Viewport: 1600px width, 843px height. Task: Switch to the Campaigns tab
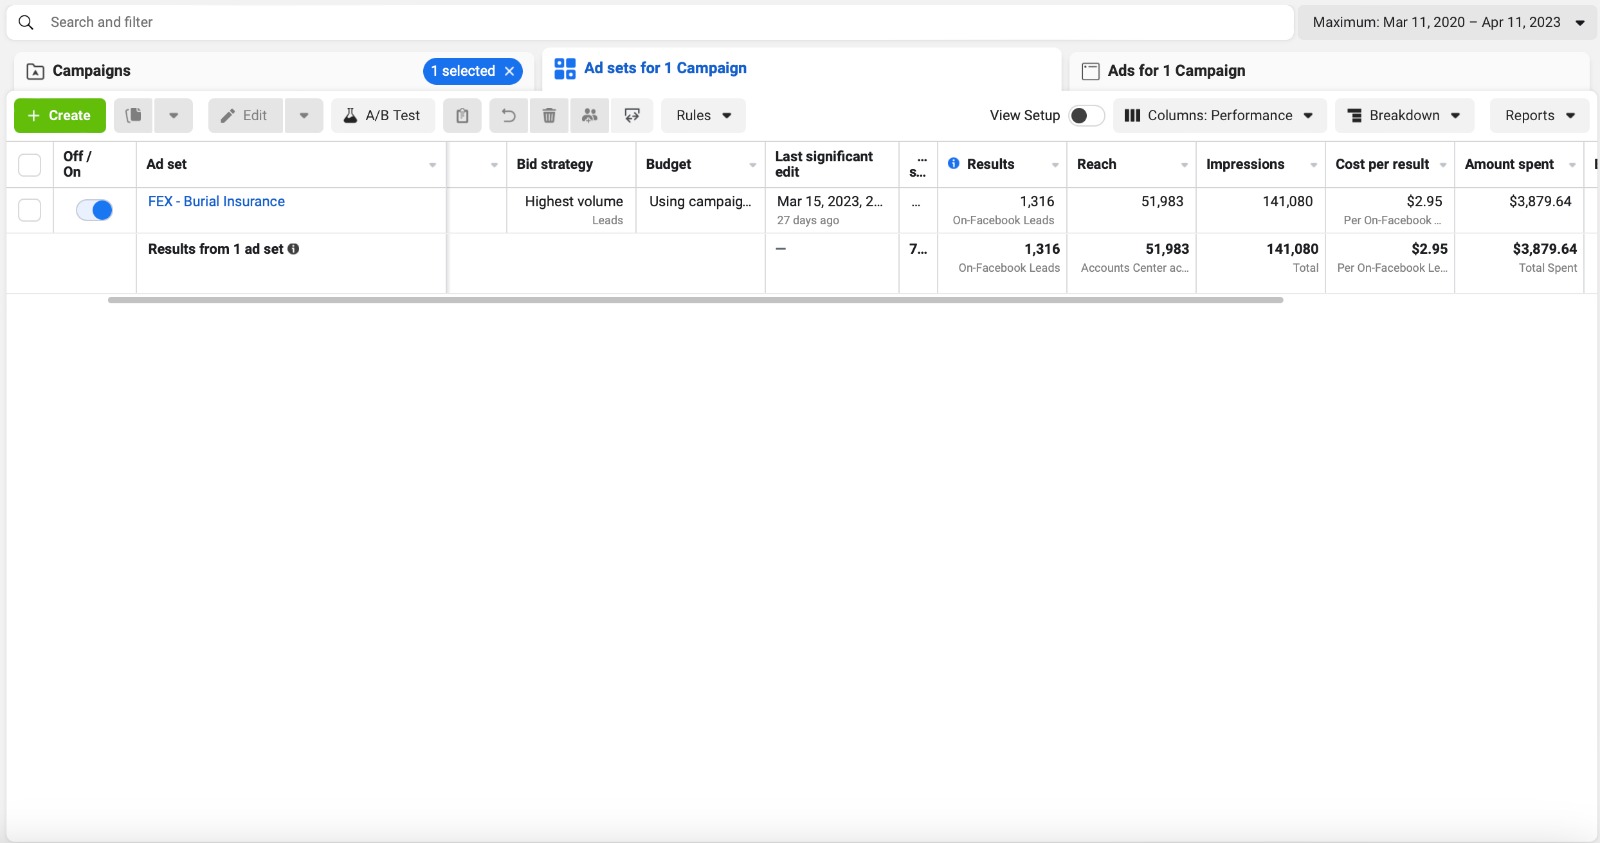pos(91,71)
